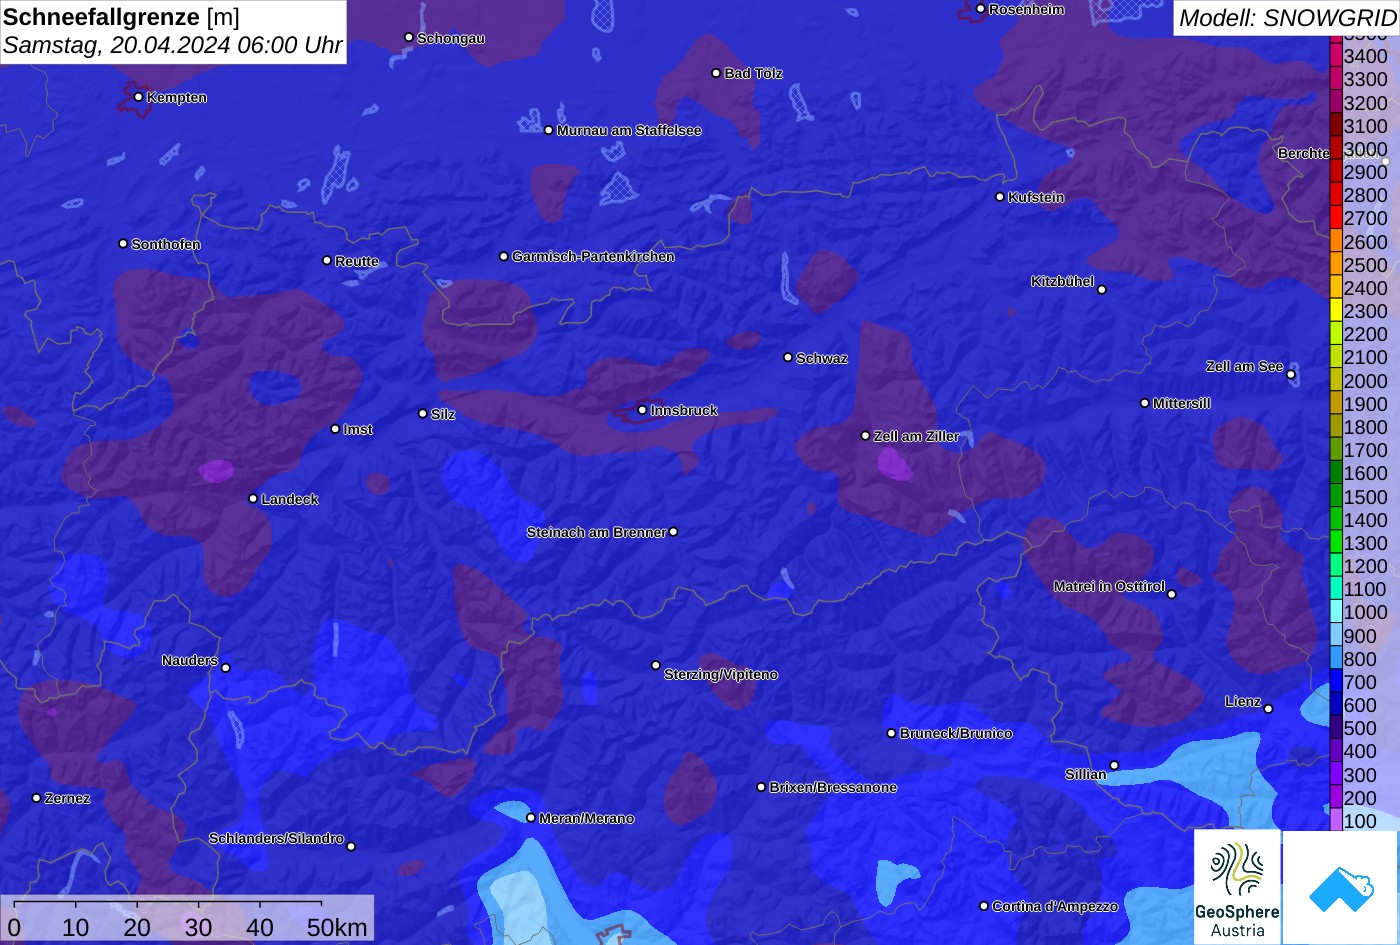1400x945 pixels.
Task: Click the 2700 red legend swatch
Action: point(1336,218)
